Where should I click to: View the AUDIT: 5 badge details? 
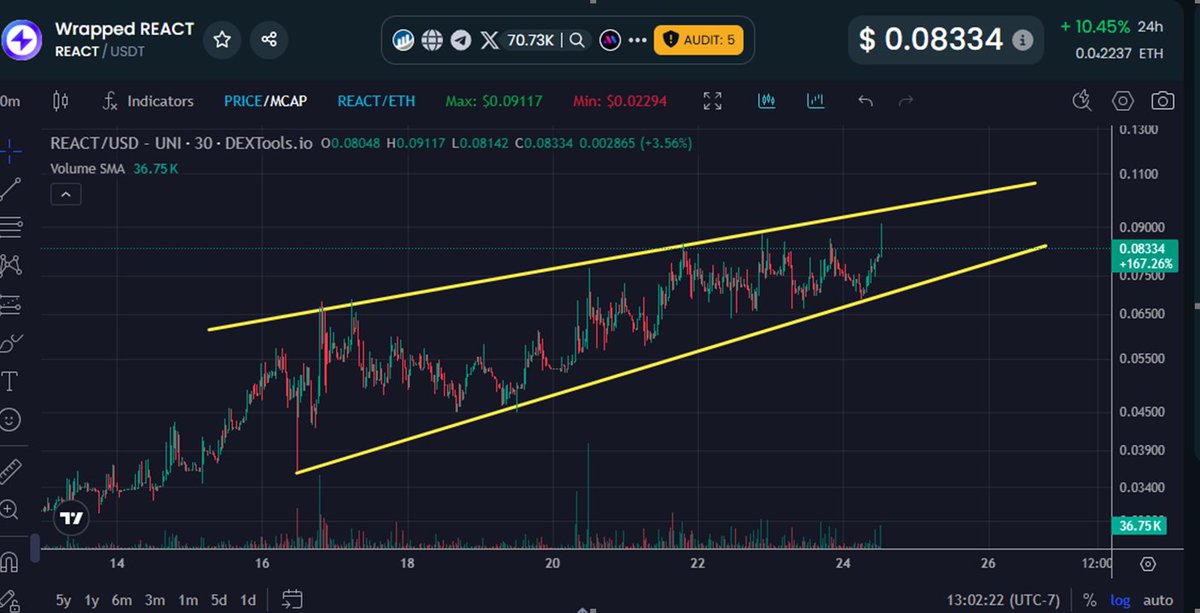698,40
